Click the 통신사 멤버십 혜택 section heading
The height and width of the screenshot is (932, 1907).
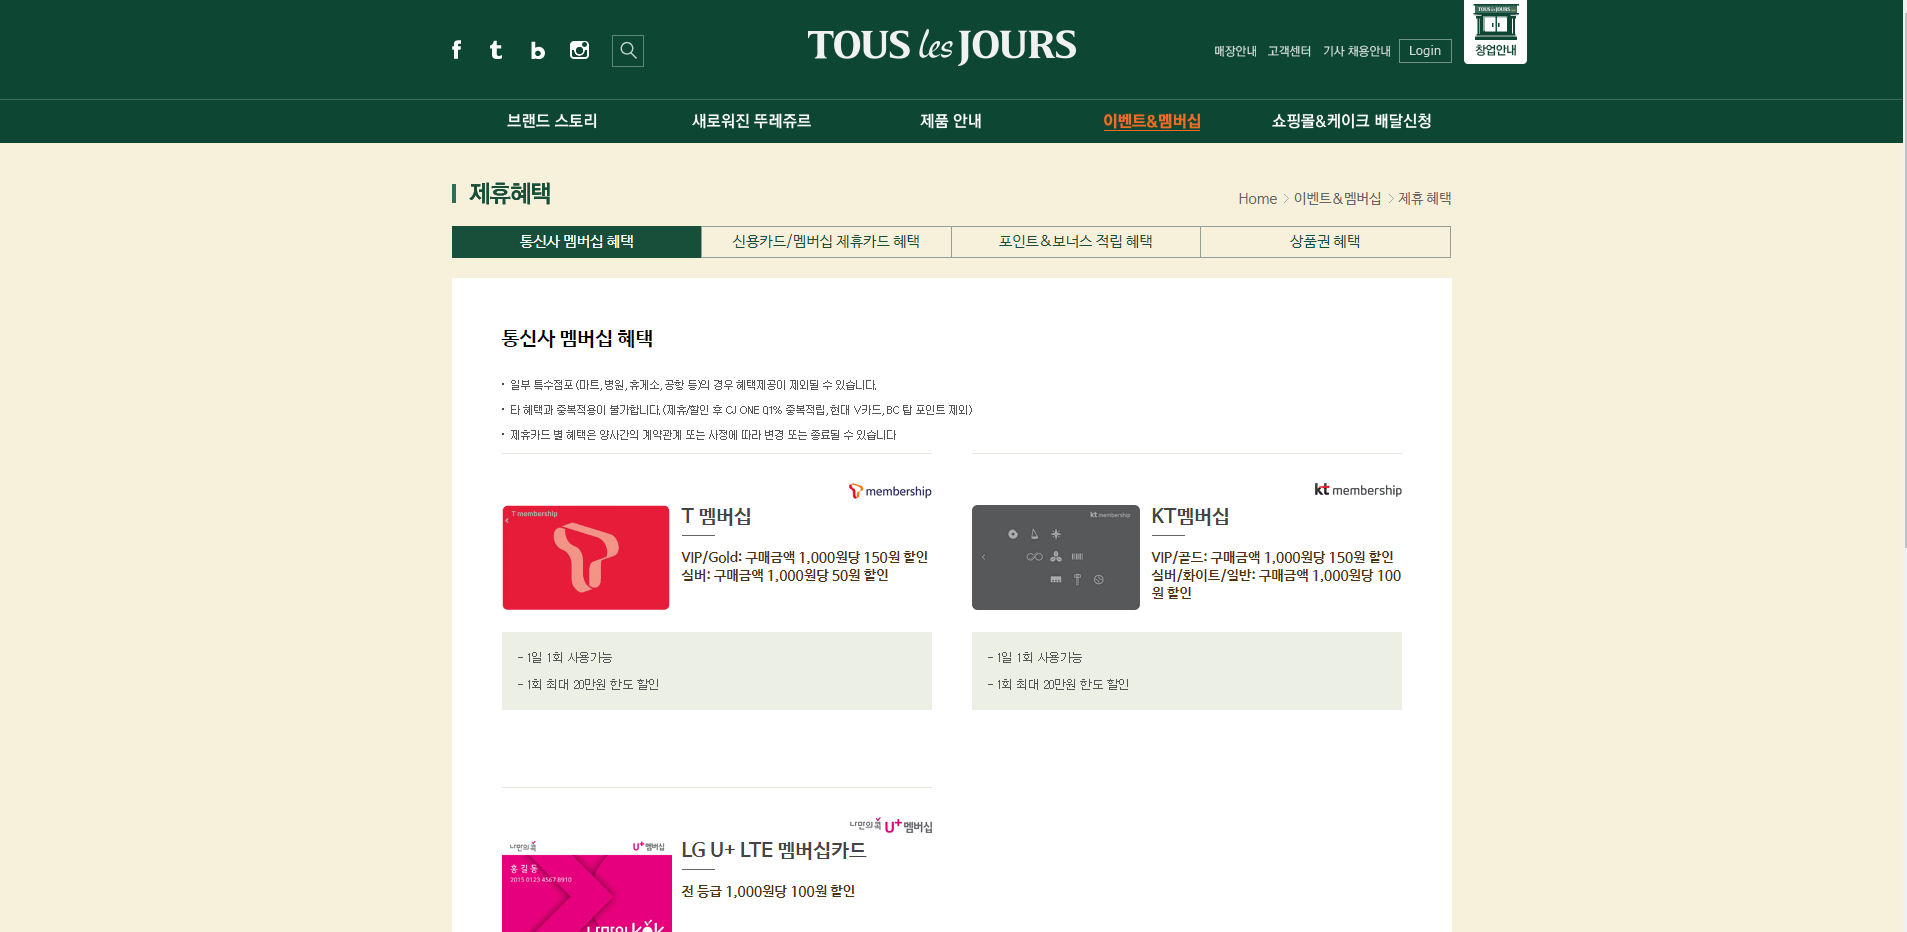tap(577, 339)
